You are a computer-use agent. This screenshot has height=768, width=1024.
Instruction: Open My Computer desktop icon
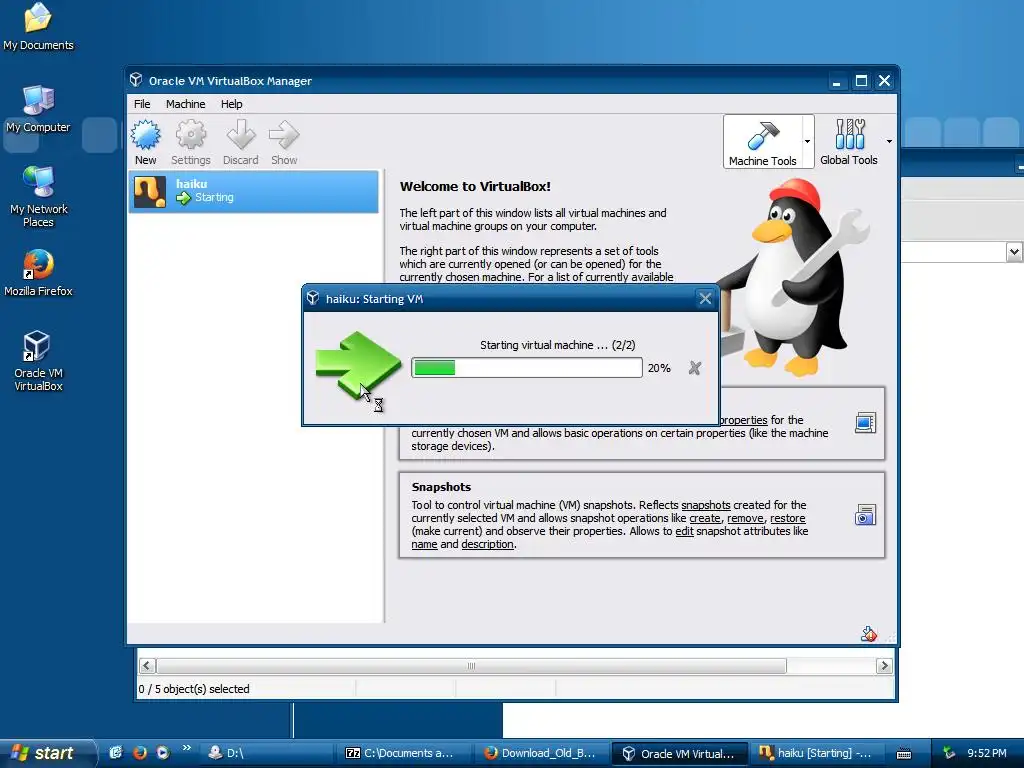click(38, 109)
